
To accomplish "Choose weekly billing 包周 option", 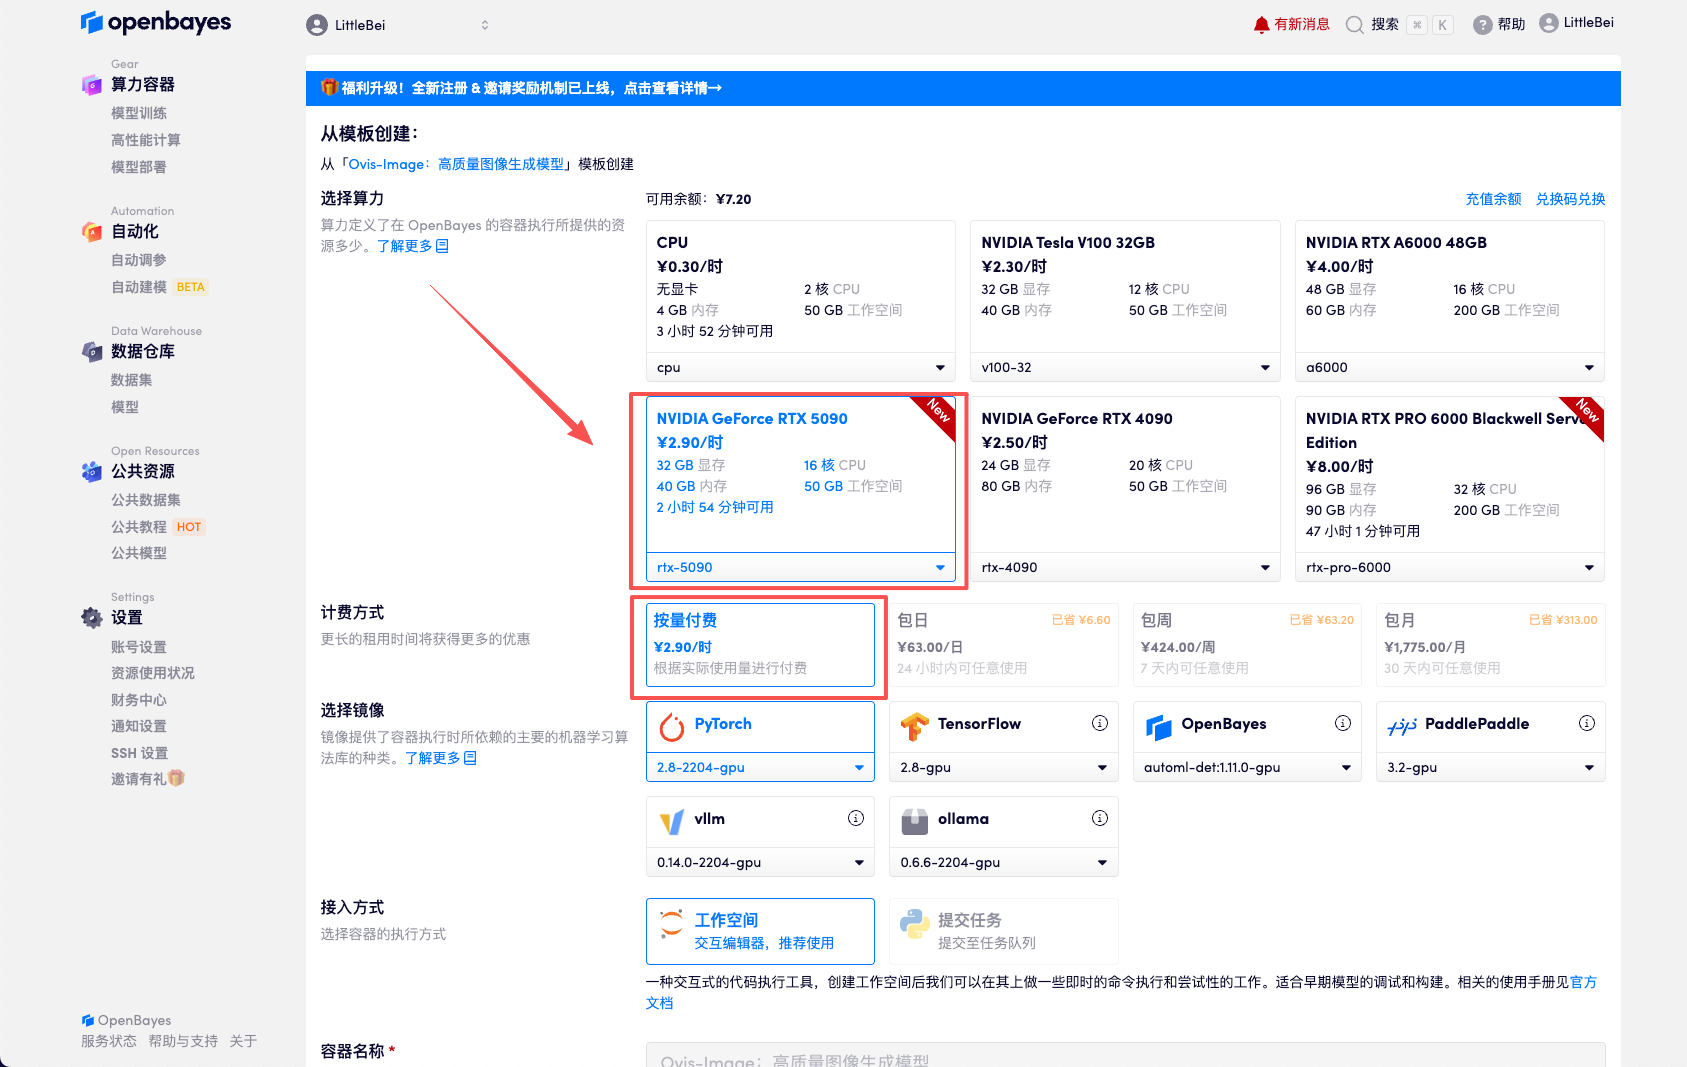I will coord(1247,645).
